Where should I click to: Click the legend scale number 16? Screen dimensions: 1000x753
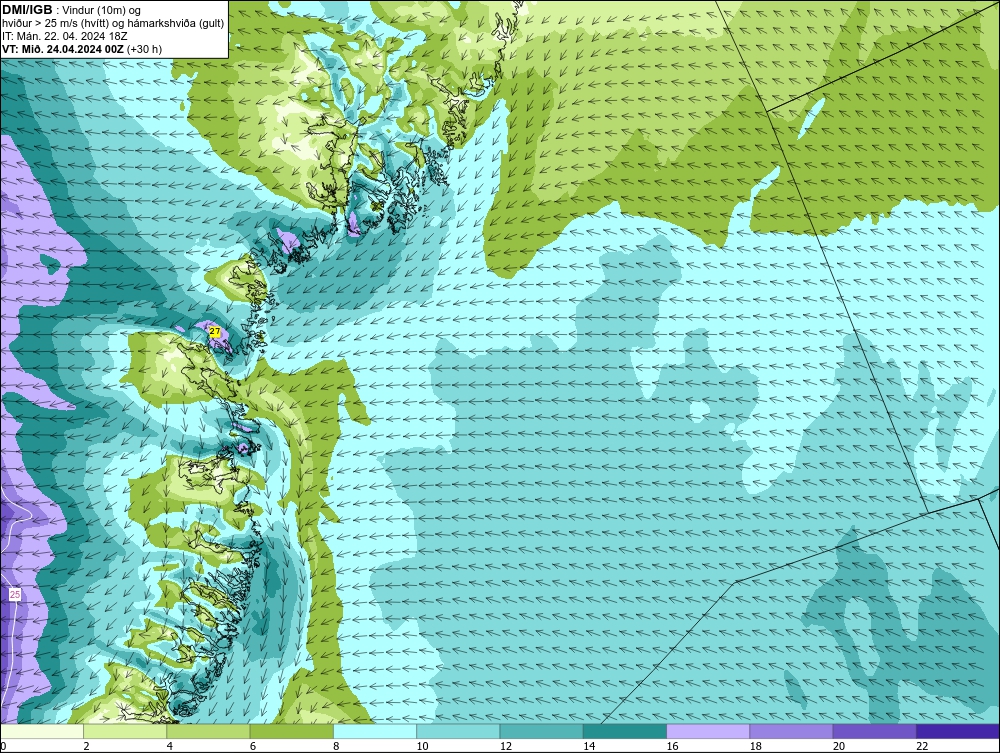click(672, 746)
